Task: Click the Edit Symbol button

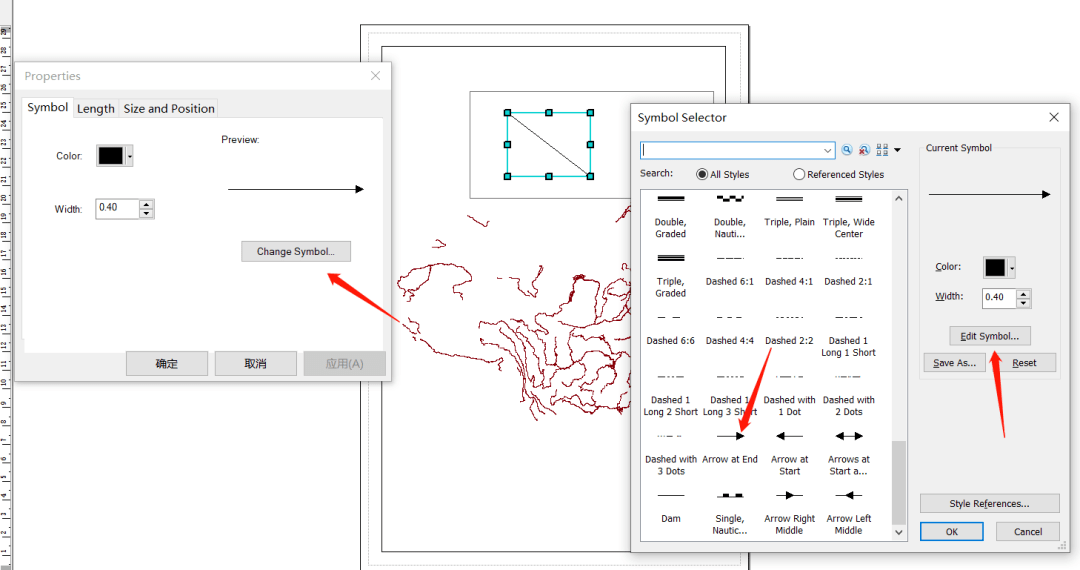Action: coord(990,336)
